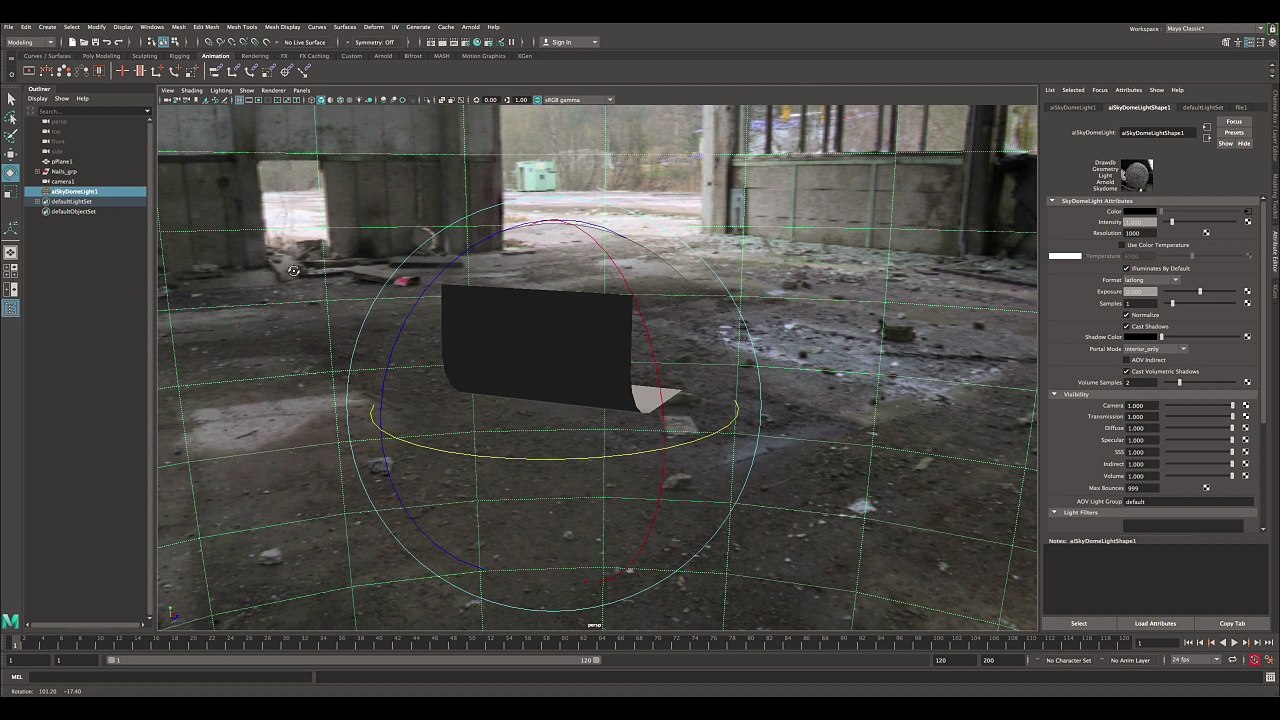Click the Resolution input field

pyautogui.click(x=1140, y=233)
